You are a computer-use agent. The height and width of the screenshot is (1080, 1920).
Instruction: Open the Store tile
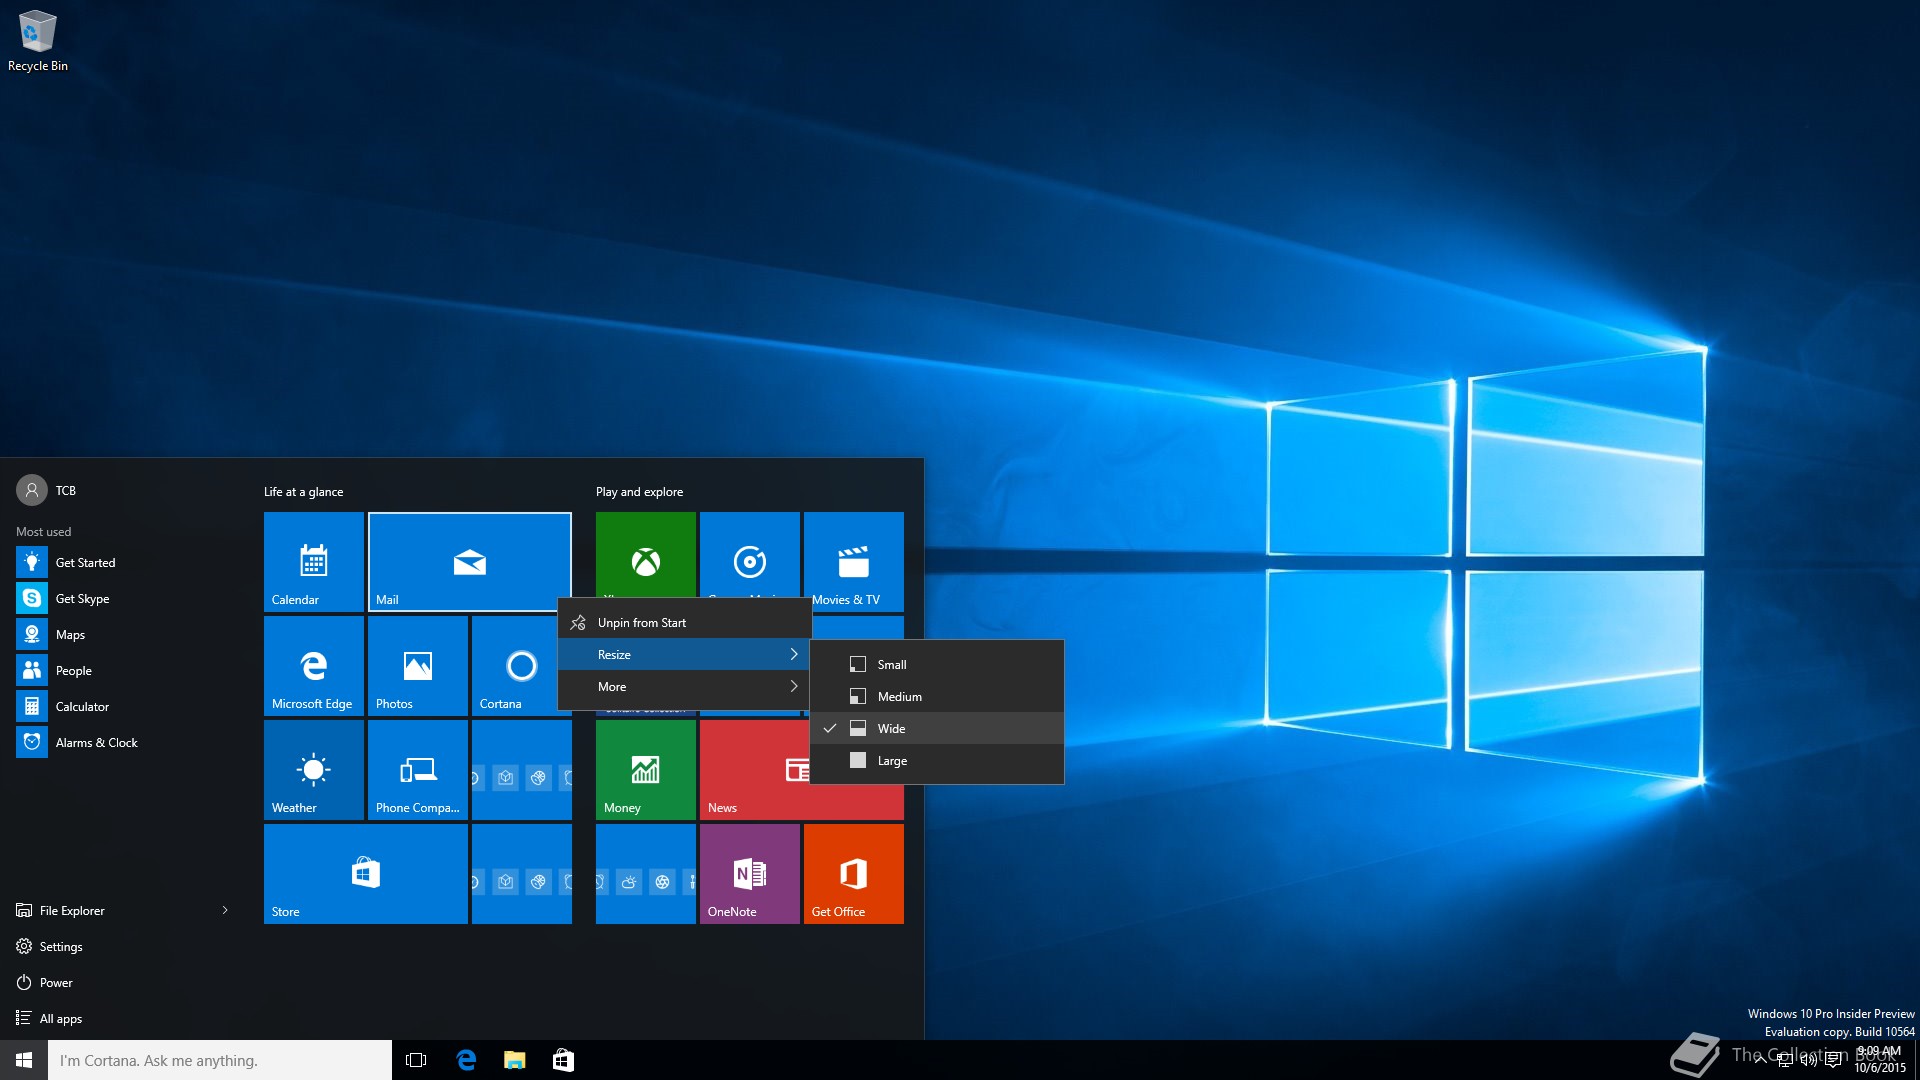point(365,874)
